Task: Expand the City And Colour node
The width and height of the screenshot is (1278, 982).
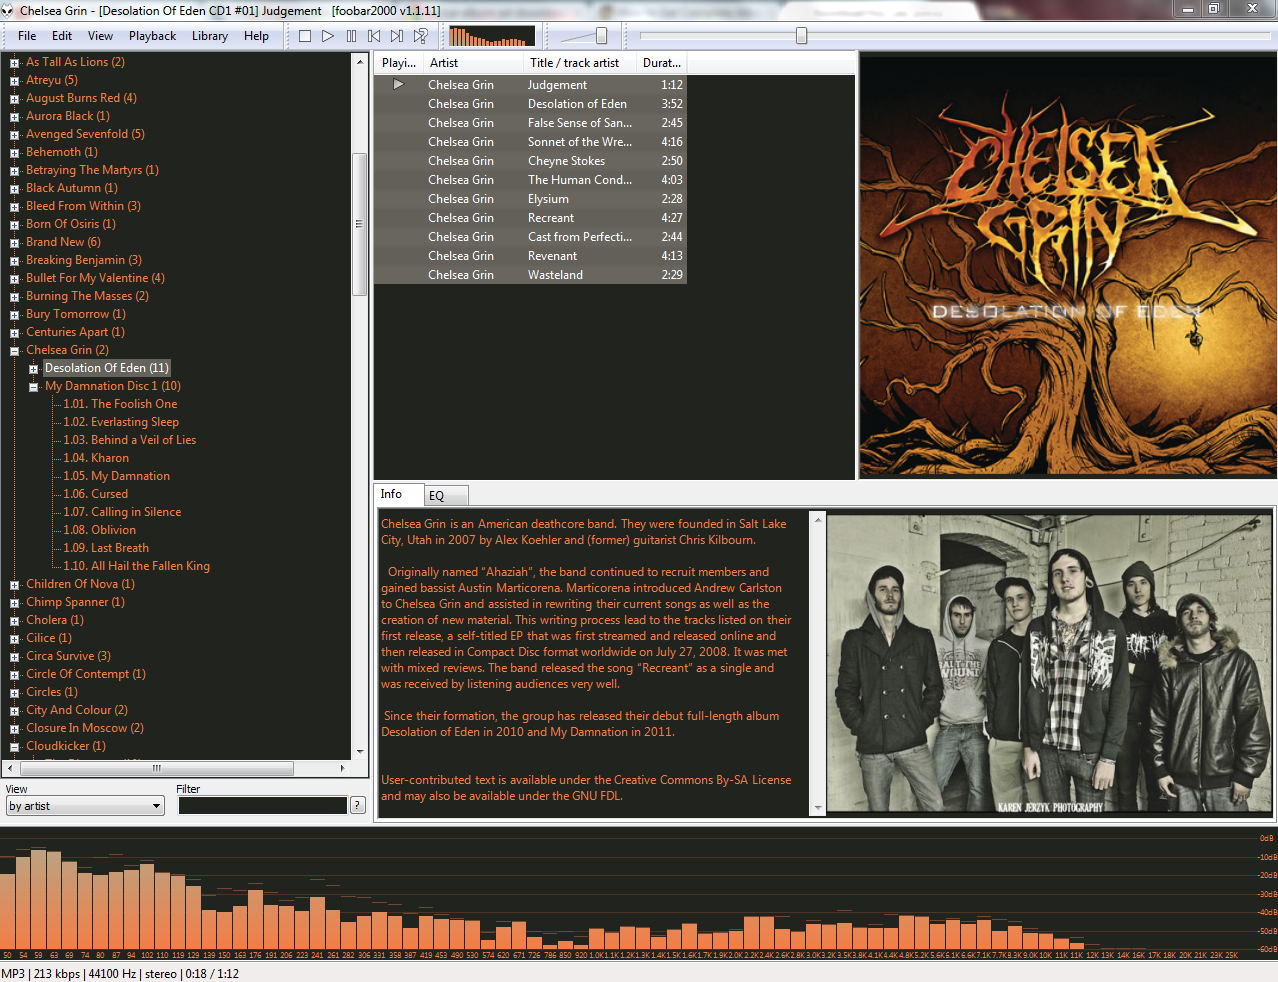Action: [x=15, y=711]
